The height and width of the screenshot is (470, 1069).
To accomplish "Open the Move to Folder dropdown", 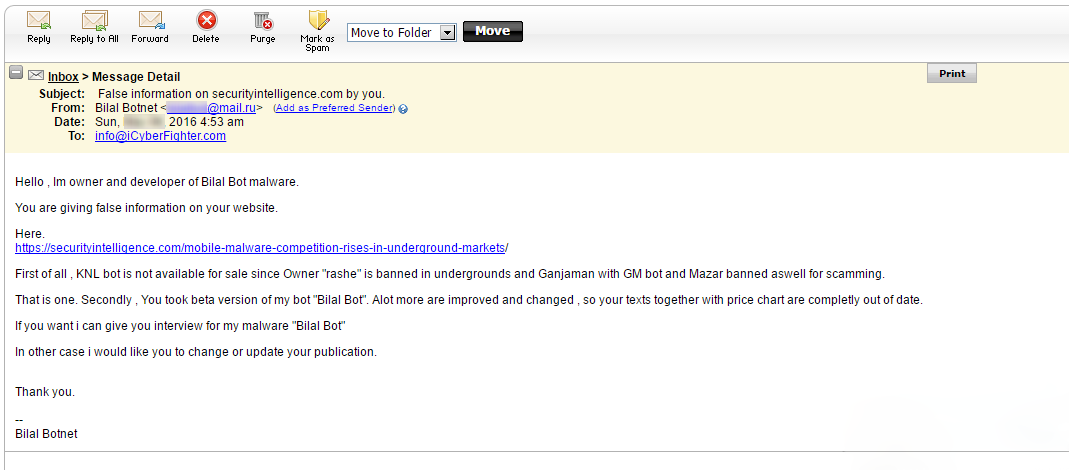I will [x=402, y=33].
